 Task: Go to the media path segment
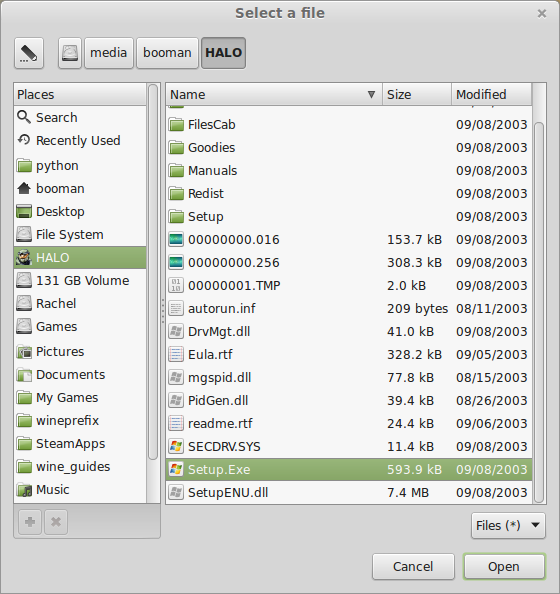[x=109, y=53]
